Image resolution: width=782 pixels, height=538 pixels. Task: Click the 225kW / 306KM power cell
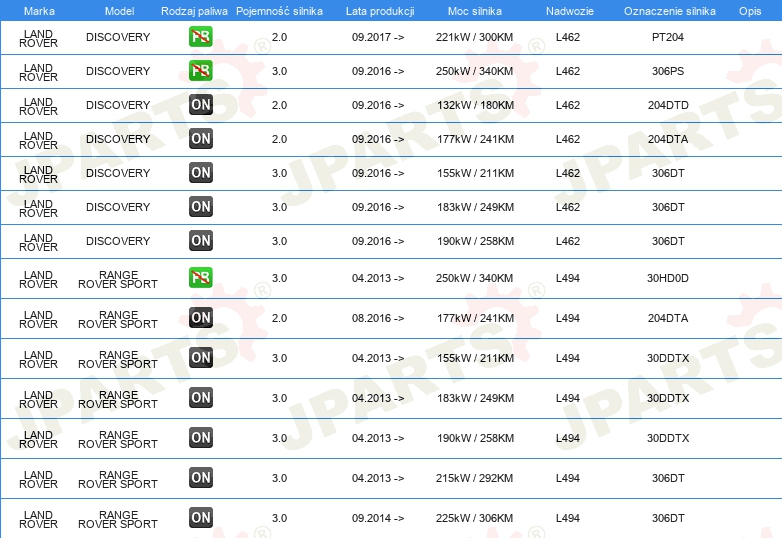[474, 518]
